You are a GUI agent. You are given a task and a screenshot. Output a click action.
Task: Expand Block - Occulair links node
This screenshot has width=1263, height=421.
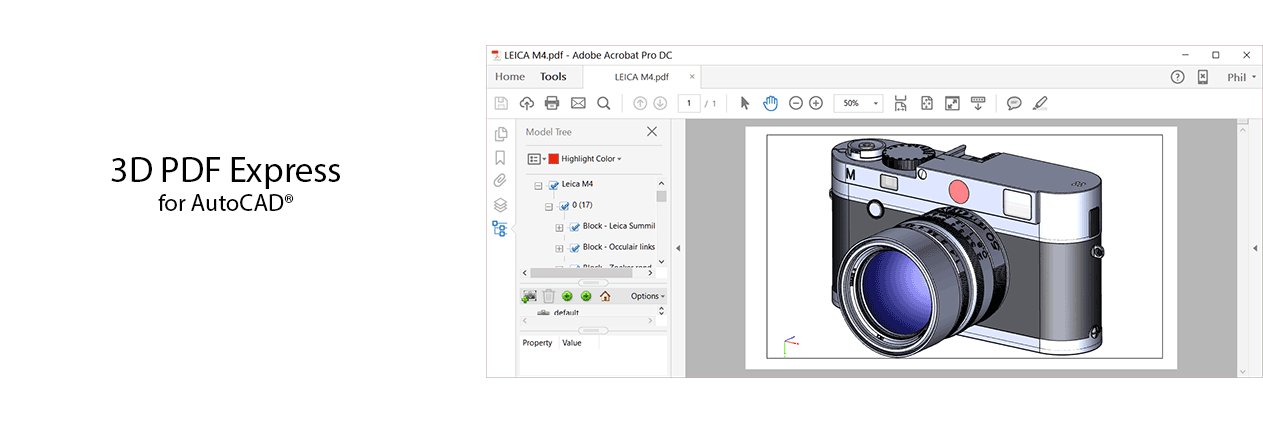[x=560, y=248]
